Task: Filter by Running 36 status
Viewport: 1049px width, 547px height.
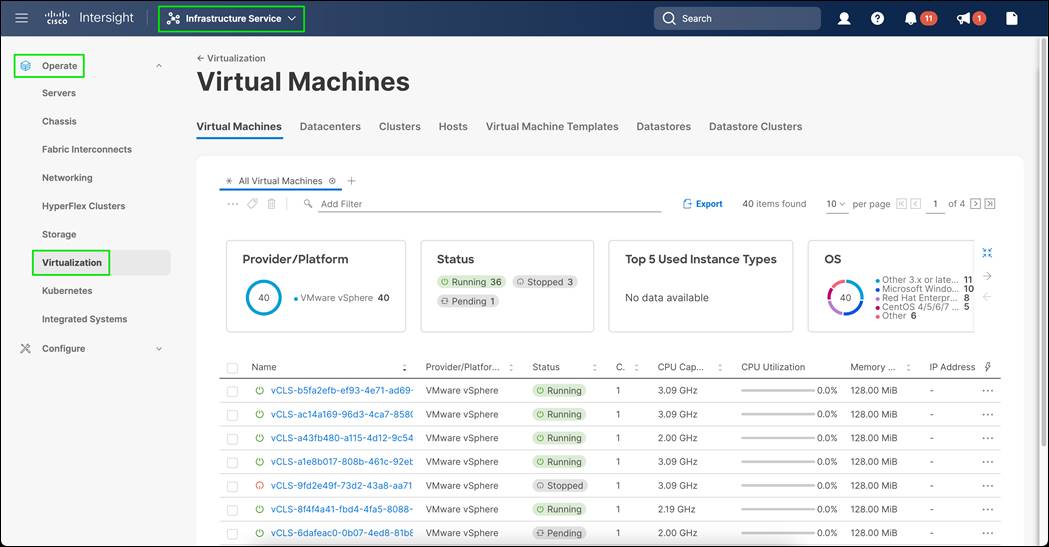Action: click(x=471, y=282)
